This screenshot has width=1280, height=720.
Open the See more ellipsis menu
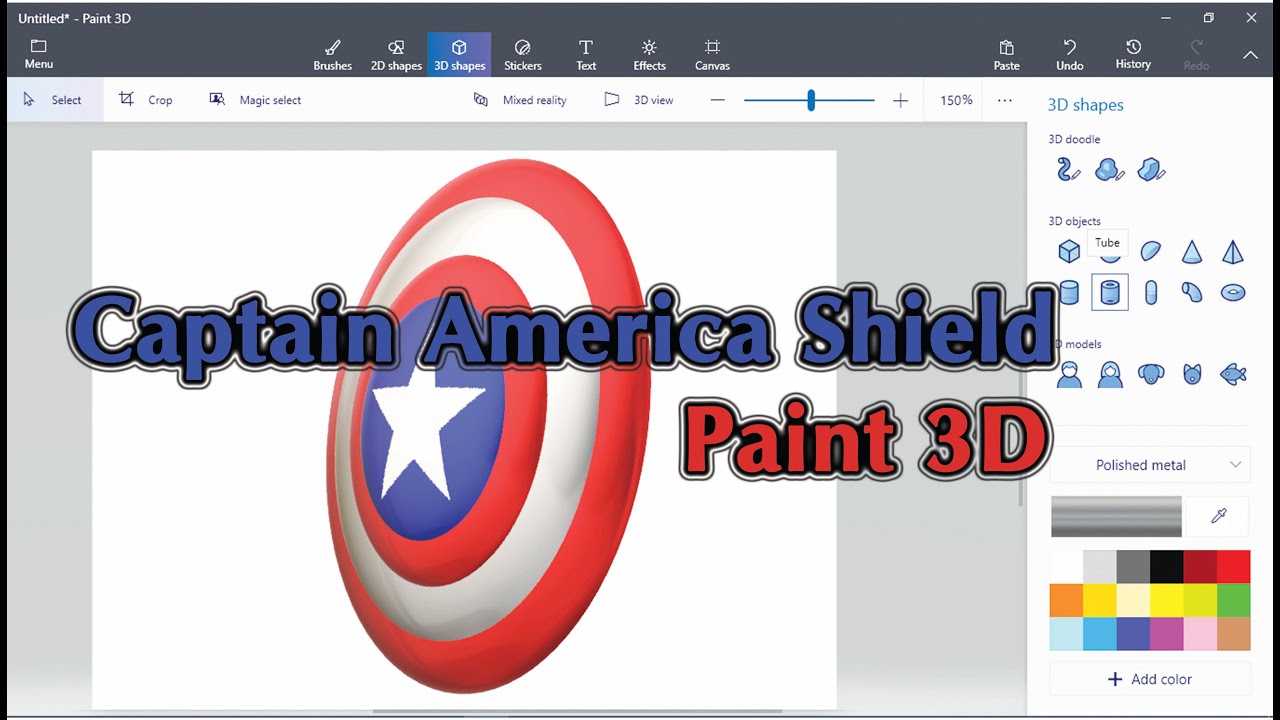(x=1005, y=100)
